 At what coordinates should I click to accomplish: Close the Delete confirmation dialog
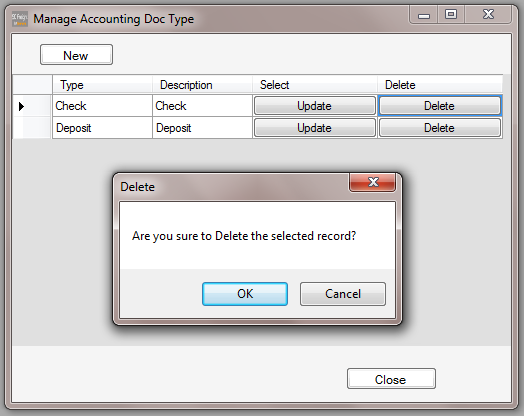pos(373,182)
